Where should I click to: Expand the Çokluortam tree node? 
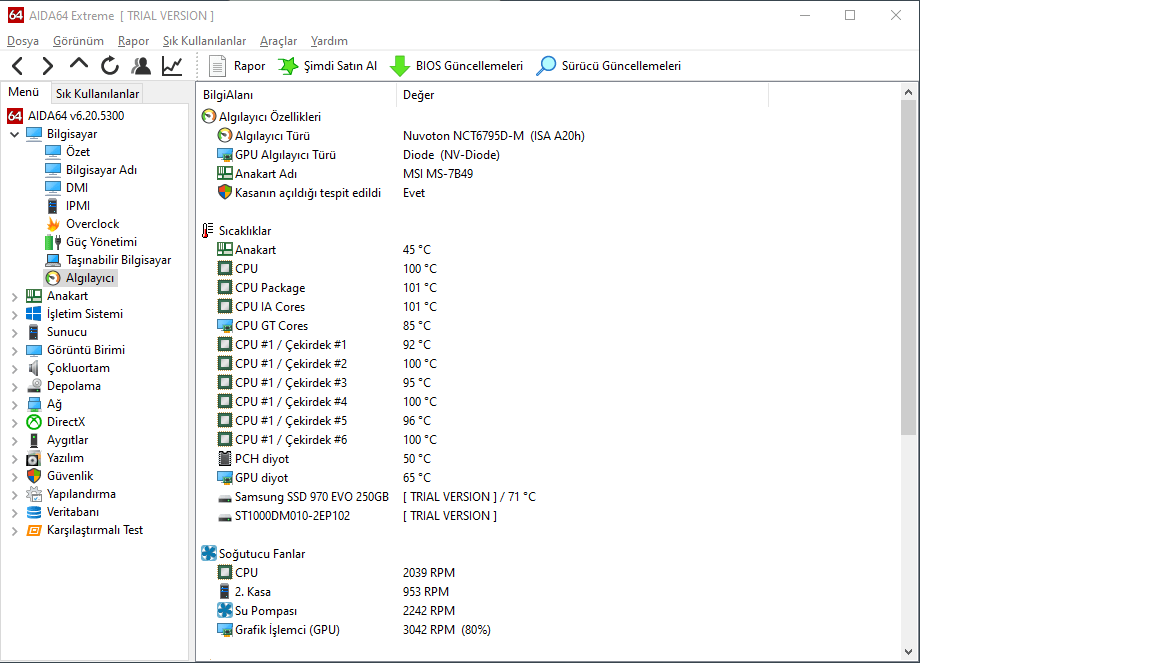click(x=14, y=369)
